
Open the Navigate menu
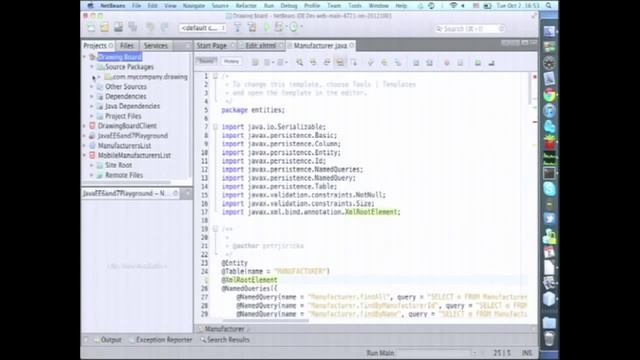click(194, 6)
